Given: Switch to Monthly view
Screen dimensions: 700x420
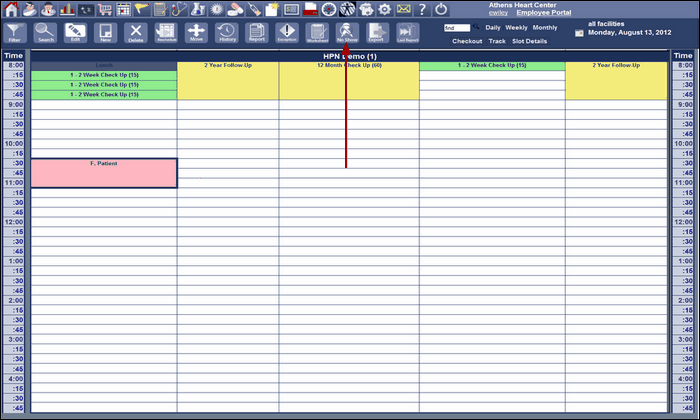Looking at the screenshot, I should point(545,27).
